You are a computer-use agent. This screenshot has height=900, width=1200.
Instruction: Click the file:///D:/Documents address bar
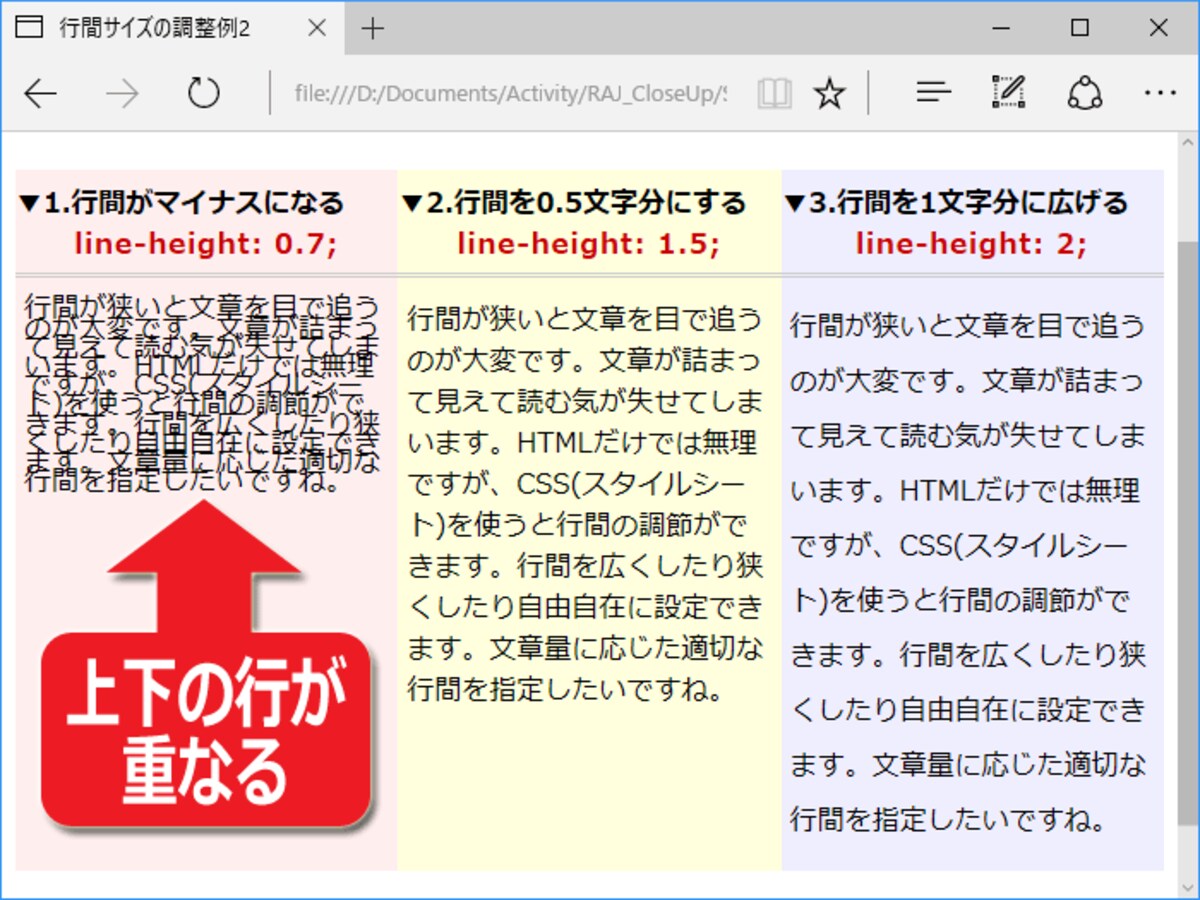pos(510,94)
